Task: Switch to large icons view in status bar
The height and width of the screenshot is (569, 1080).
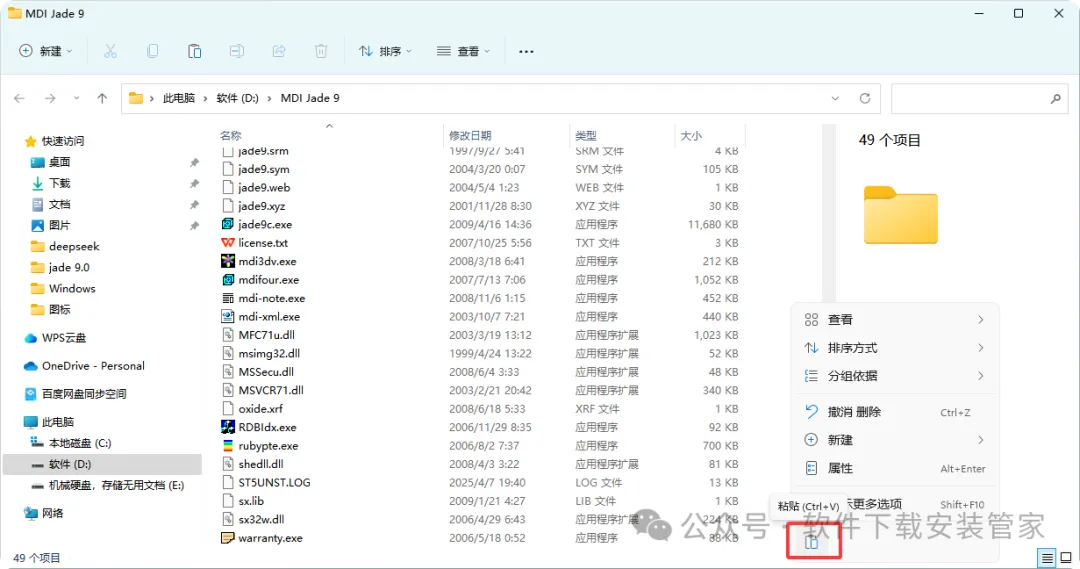Action: tap(1066, 558)
